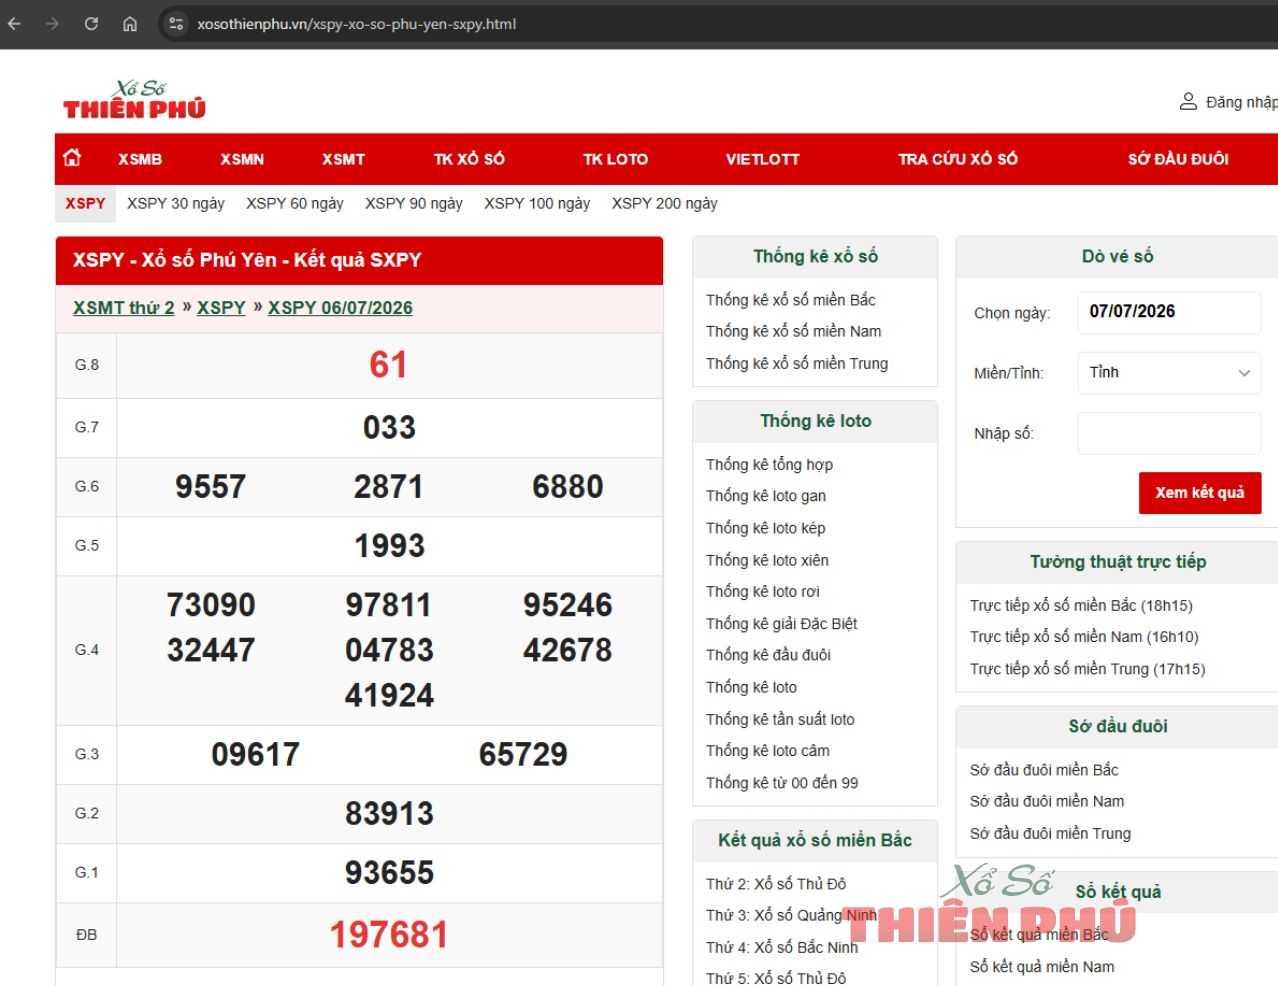Open the Xổ Số Thiên Phú logo
1278x986 pixels.
(134, 100)
